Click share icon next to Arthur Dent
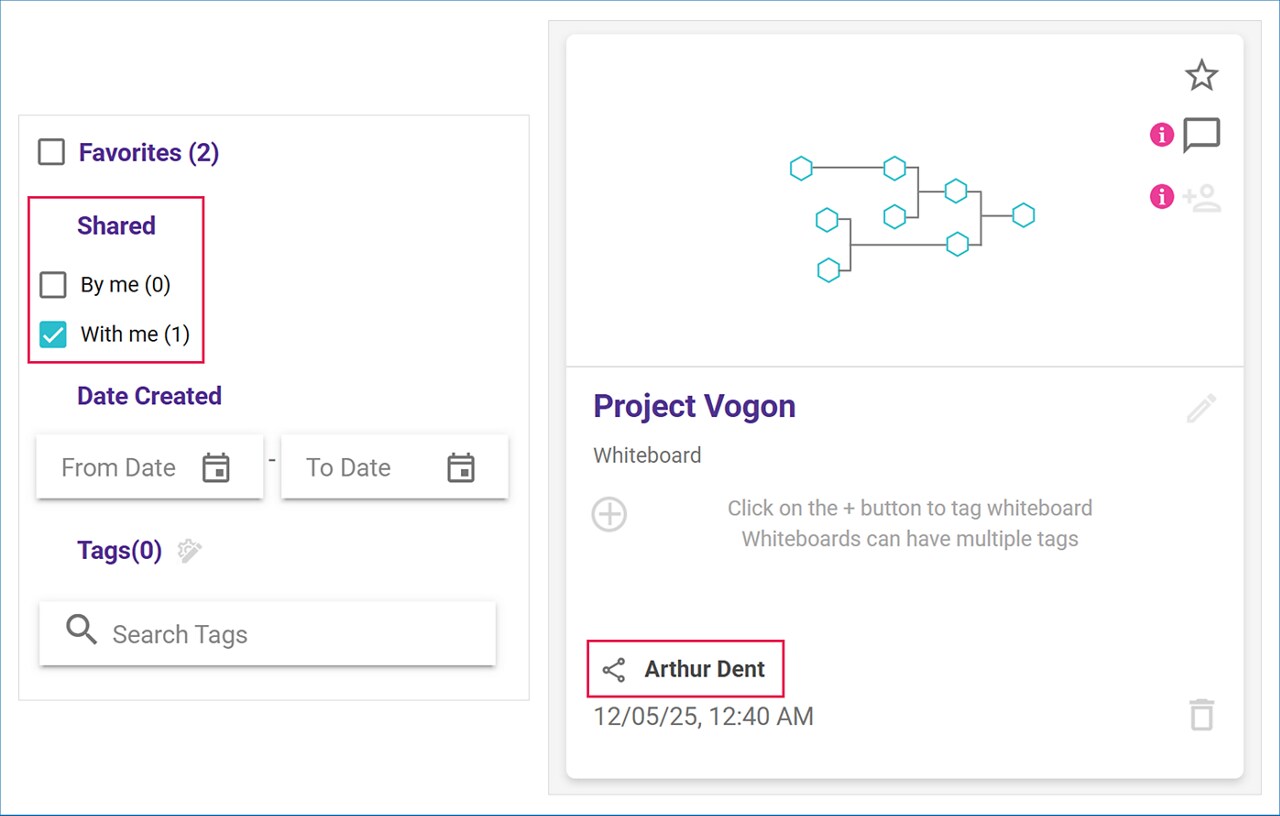This screenshot has height=816, width=1280. tap(614, 670)
